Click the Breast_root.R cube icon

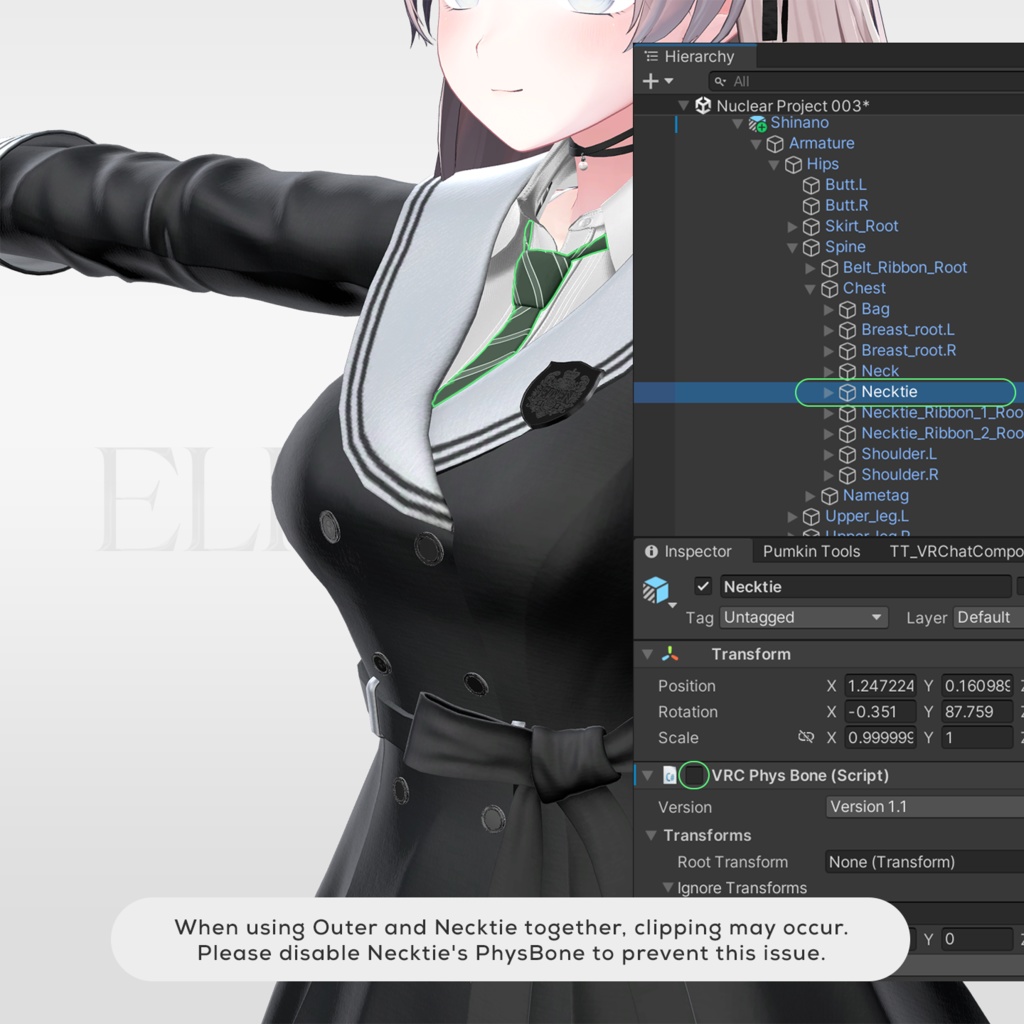tap(848, 351)
